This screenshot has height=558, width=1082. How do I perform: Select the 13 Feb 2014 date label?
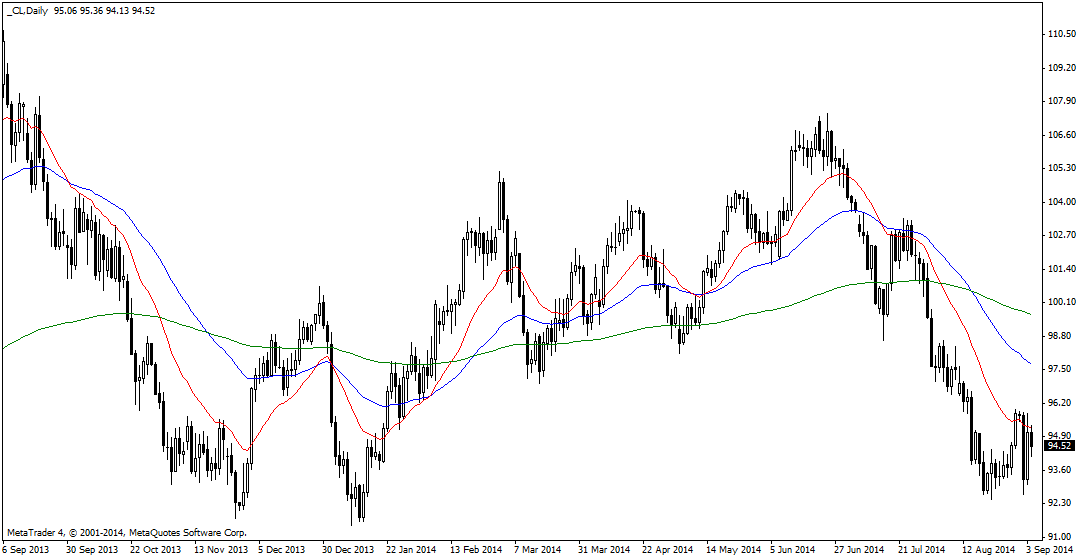pos(475,550)
